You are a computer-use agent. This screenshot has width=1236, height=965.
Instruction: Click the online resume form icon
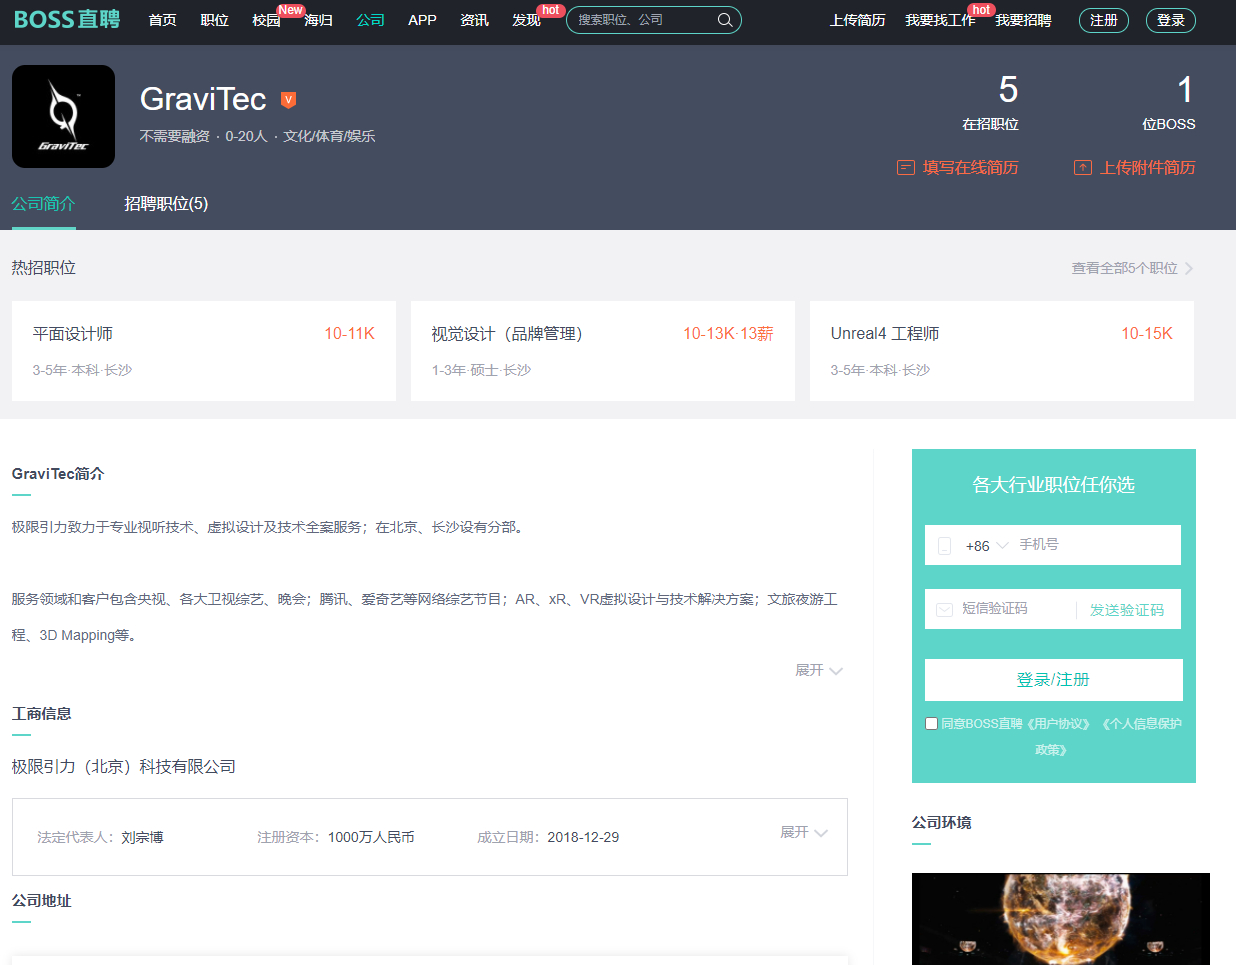pyautogui.click(x=906, y=168)
